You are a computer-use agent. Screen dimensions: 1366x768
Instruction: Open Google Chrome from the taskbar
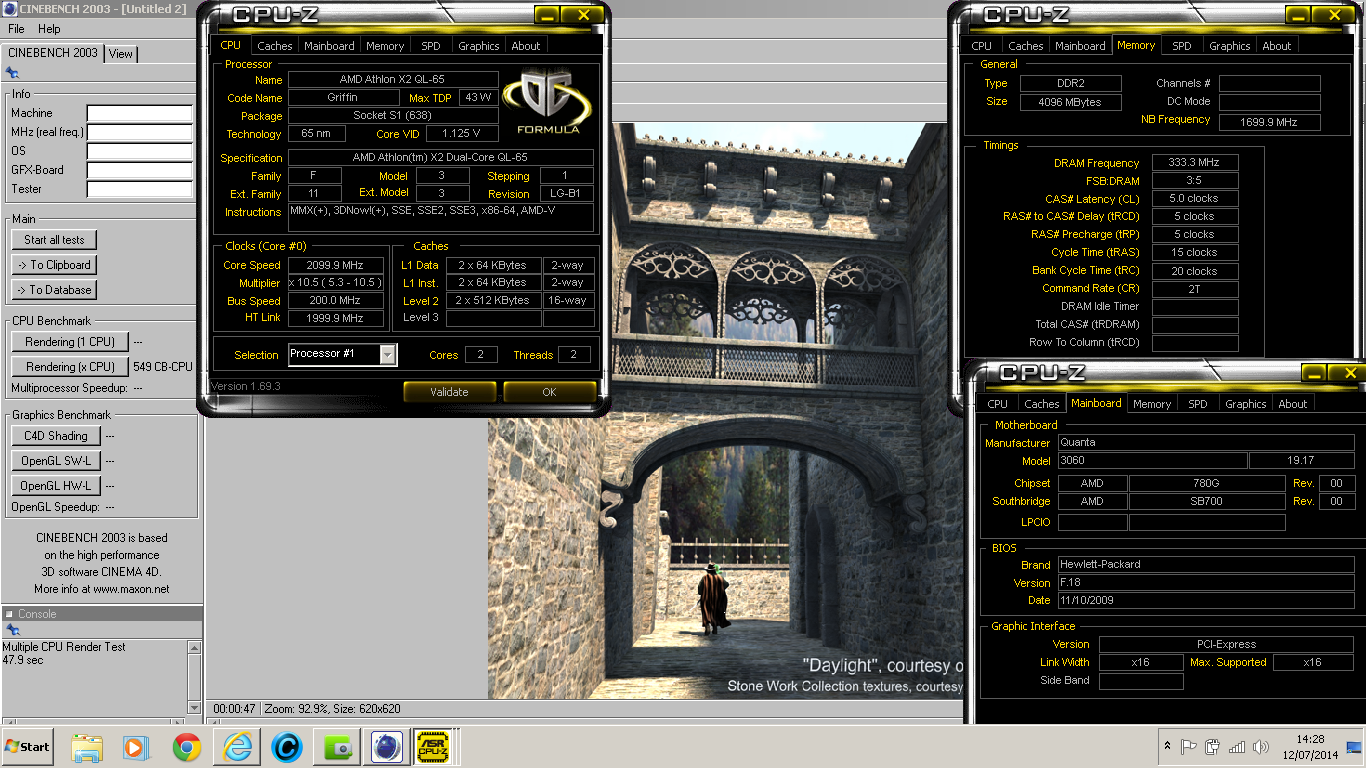pyautogui.click(x=187, y=747)
